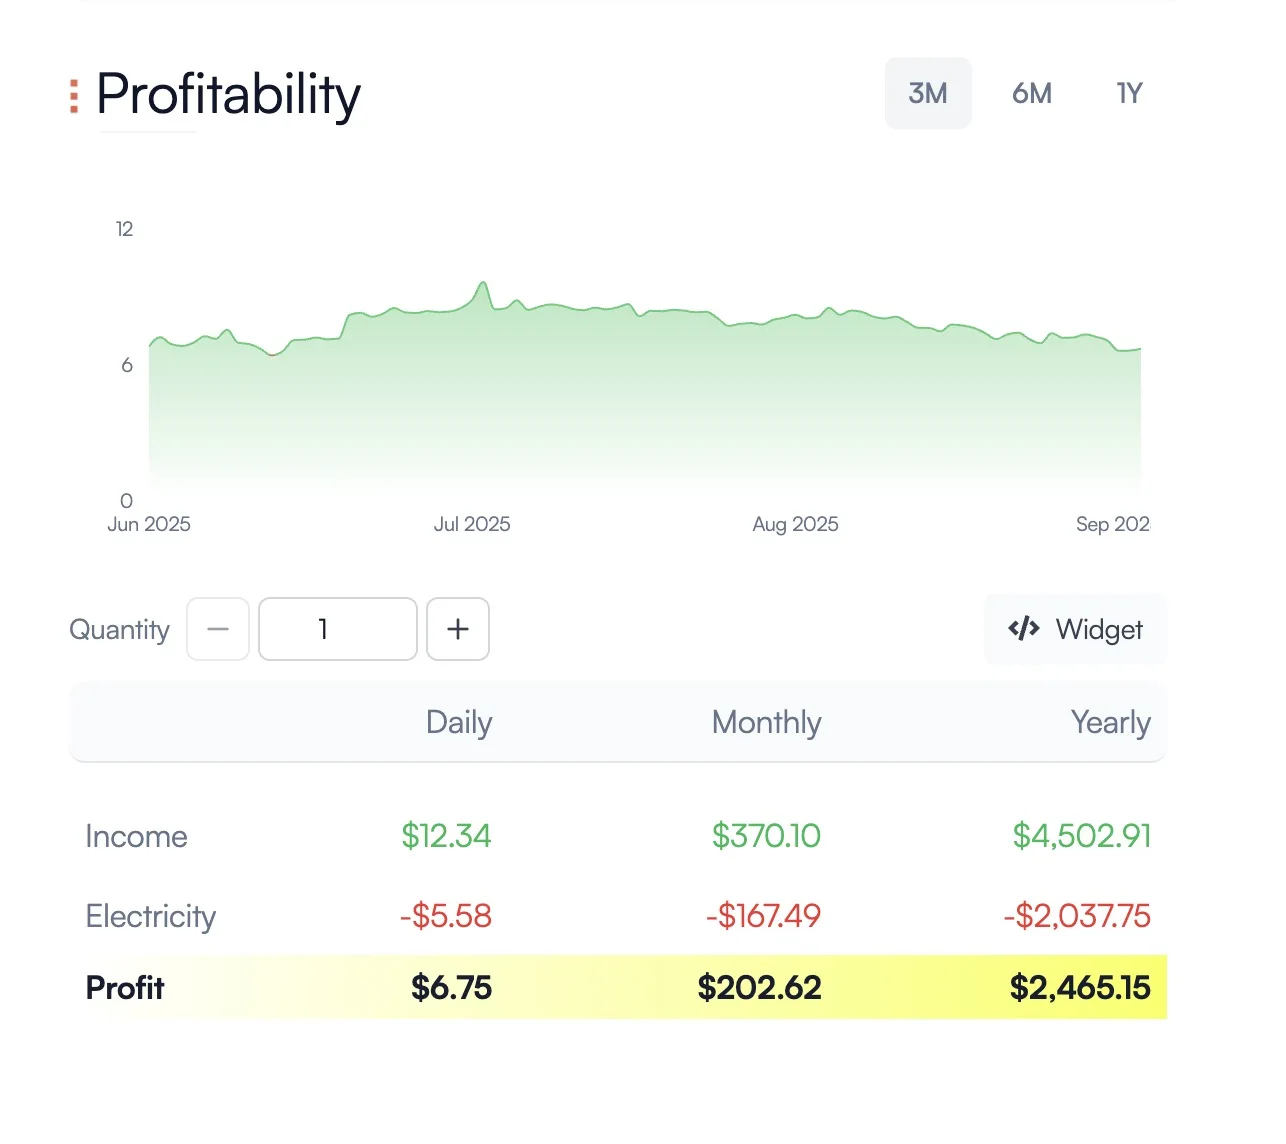The width and height of the screenshot is (1286, 1144).
Task: Click the monthly profit value $202.62
Action: click(x=759, y=988)
